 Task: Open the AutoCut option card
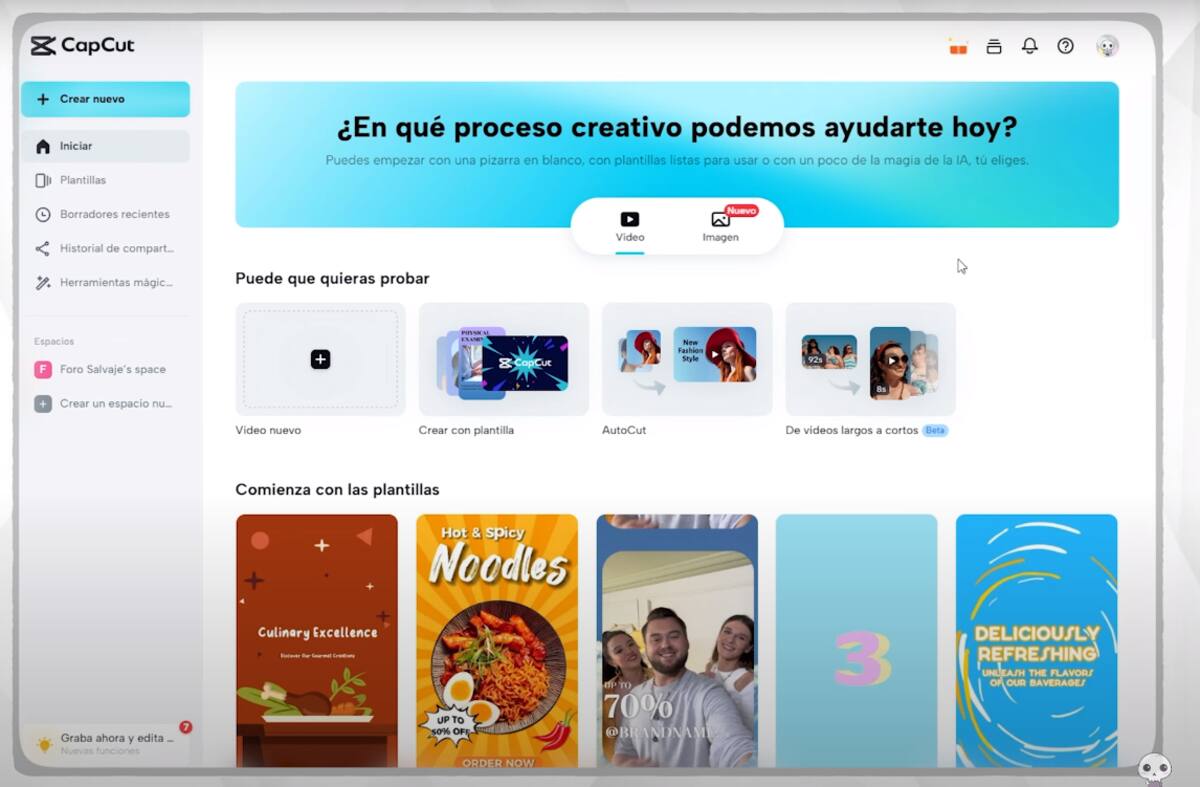(687, 359)
